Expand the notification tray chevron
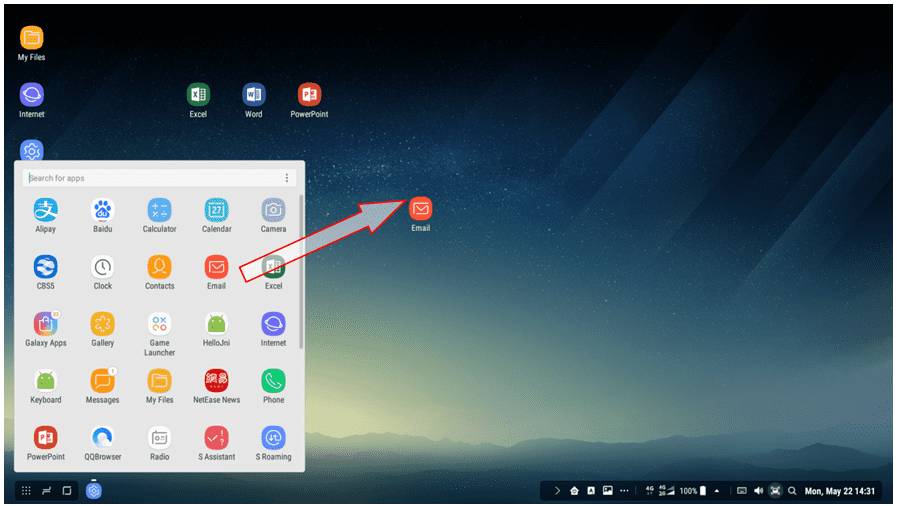The height and width of the screenshot is (506, 897). point(557,491)
